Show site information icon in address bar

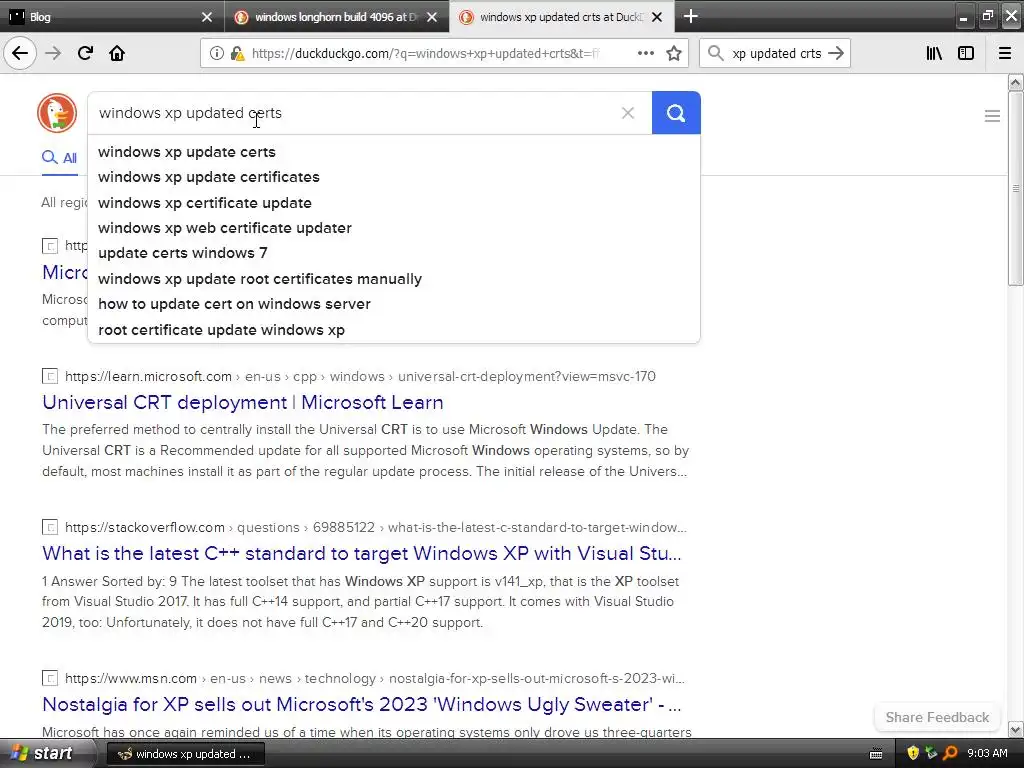[216, 53]
